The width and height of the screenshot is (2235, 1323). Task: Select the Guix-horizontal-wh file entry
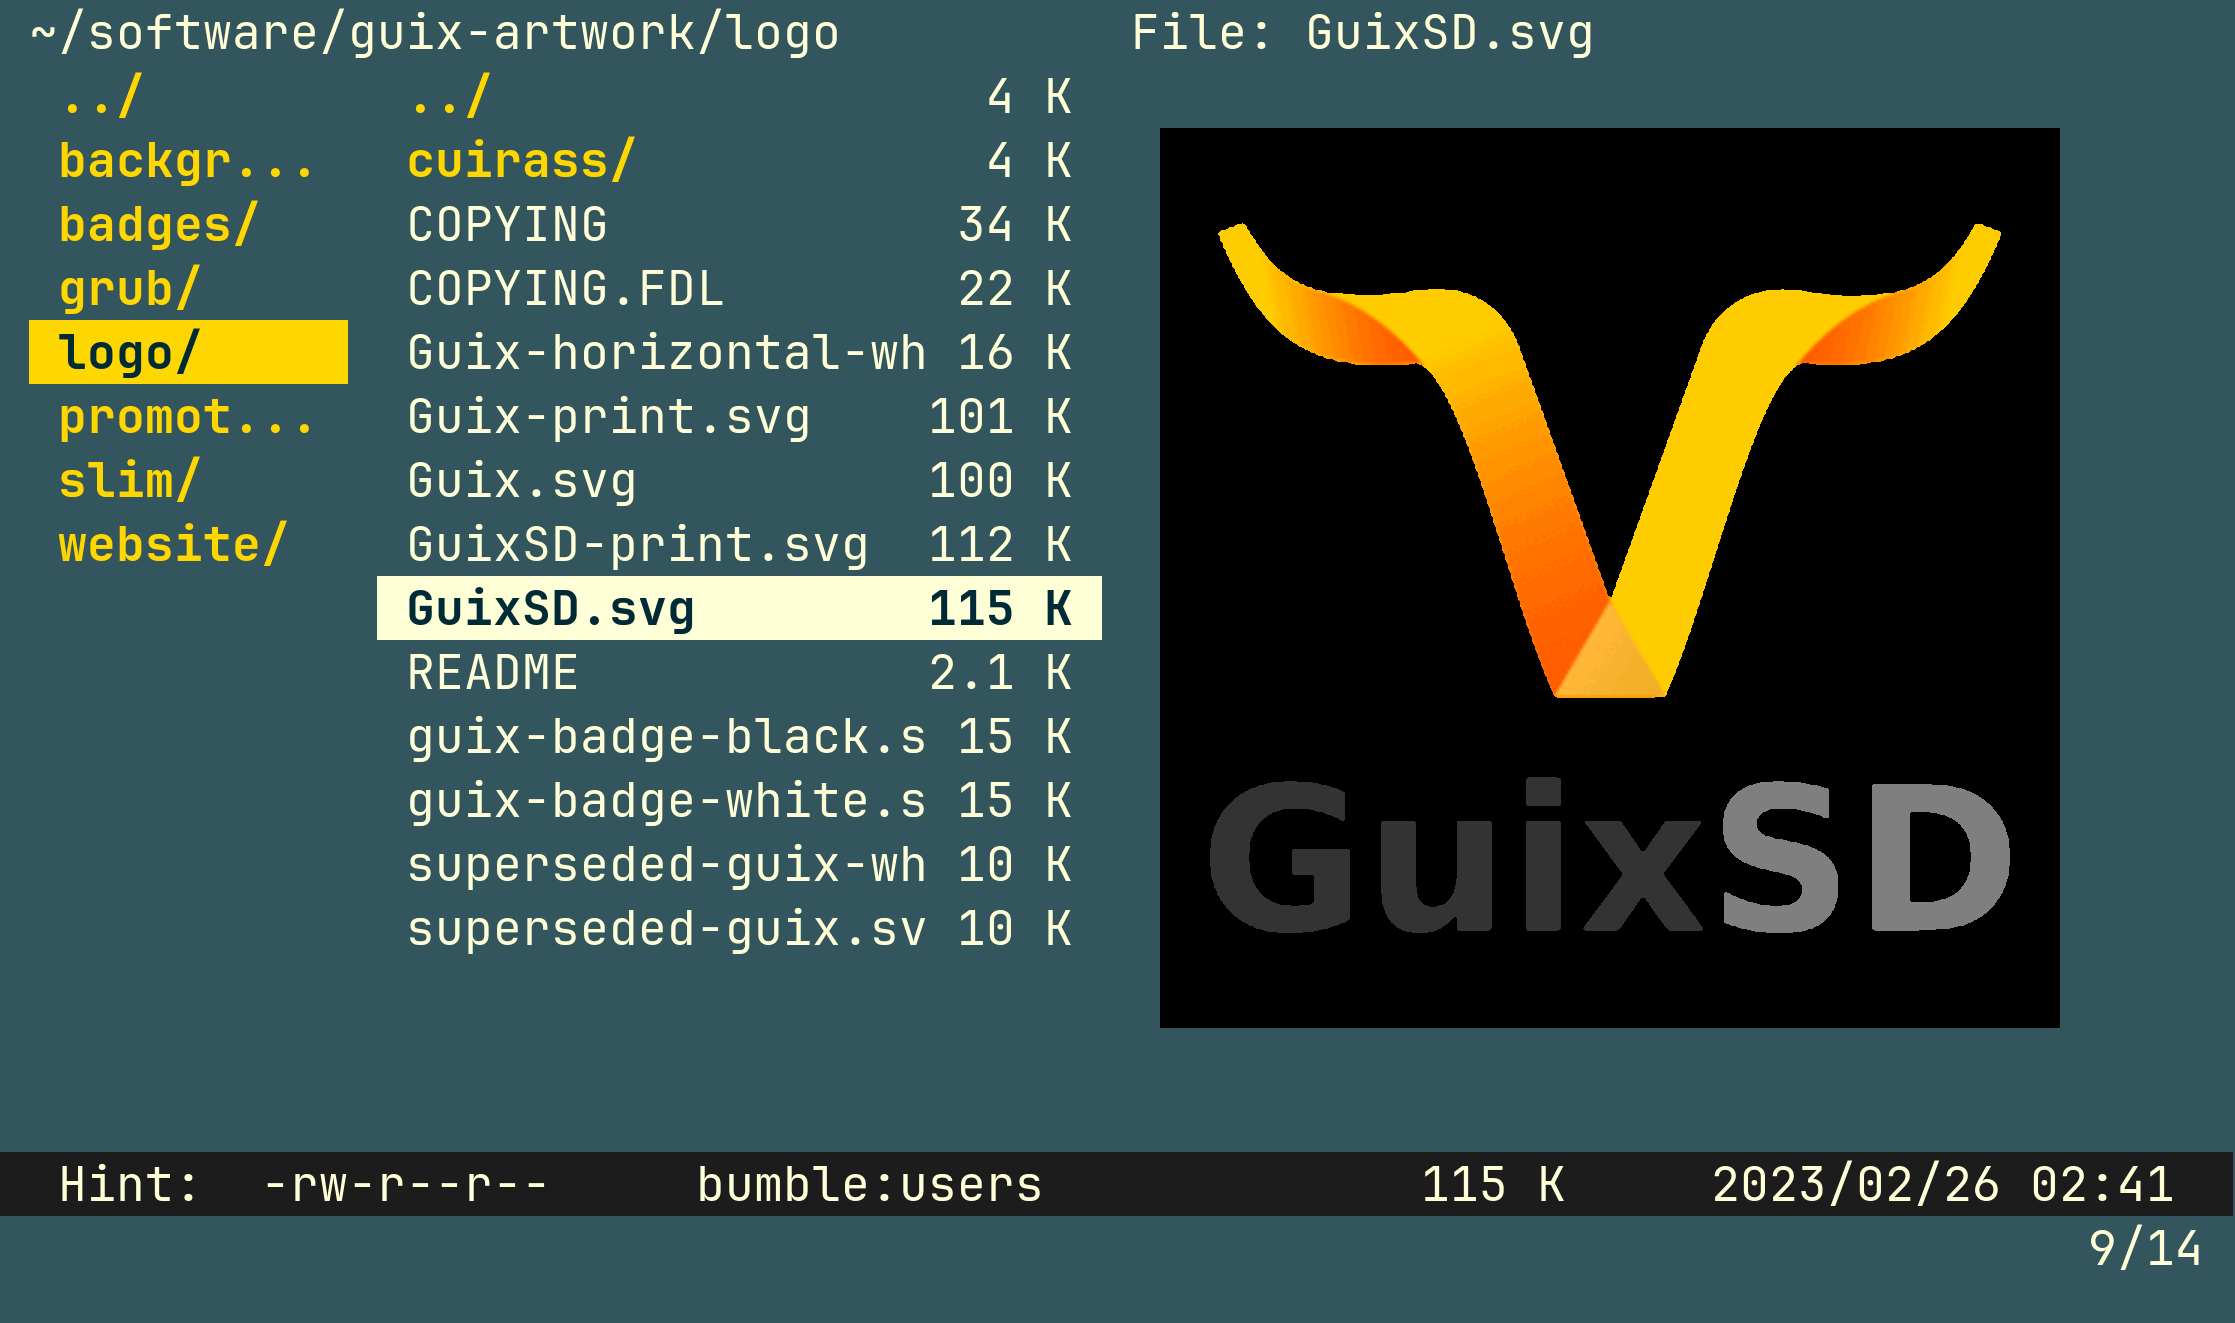tap(666, 353)
